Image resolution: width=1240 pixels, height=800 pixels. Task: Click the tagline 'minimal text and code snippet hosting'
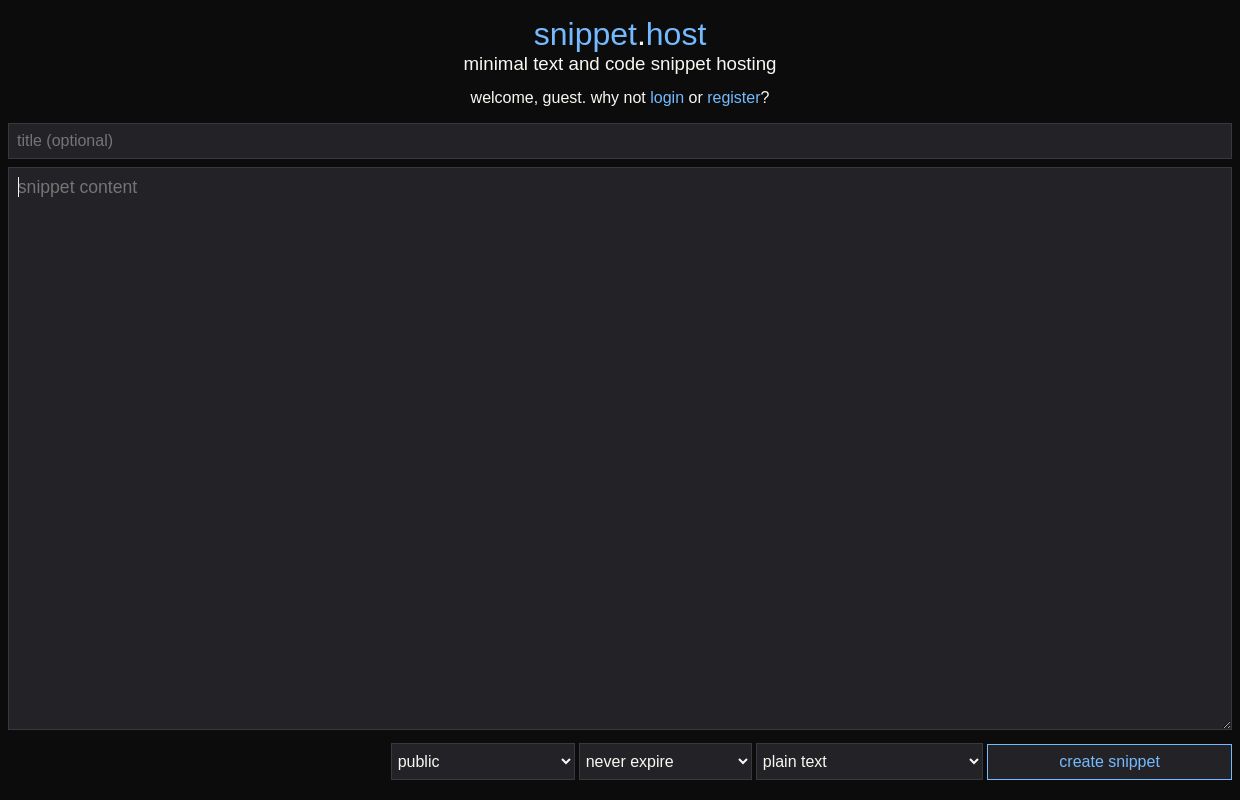point(620,63)
